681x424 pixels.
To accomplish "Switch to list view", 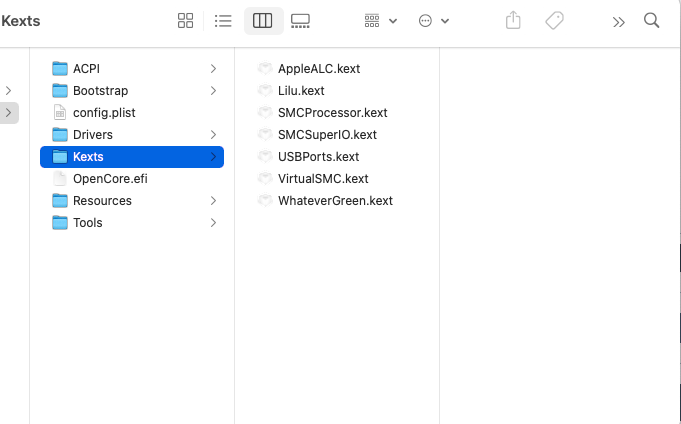I will point(223,21).
